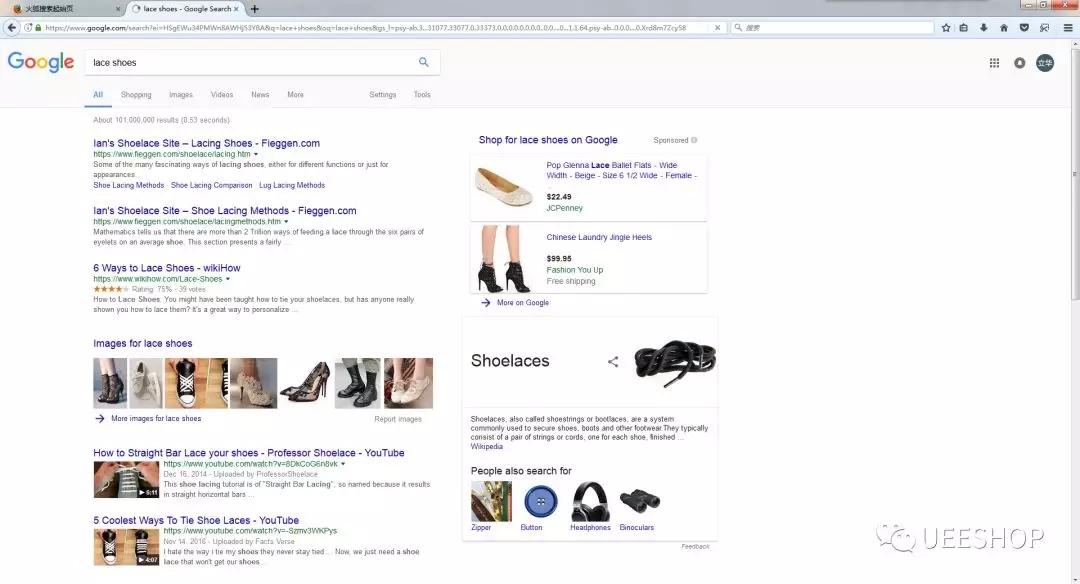Expand dropdown arrow beside lacingmethods.htm URL

[286, 222]
